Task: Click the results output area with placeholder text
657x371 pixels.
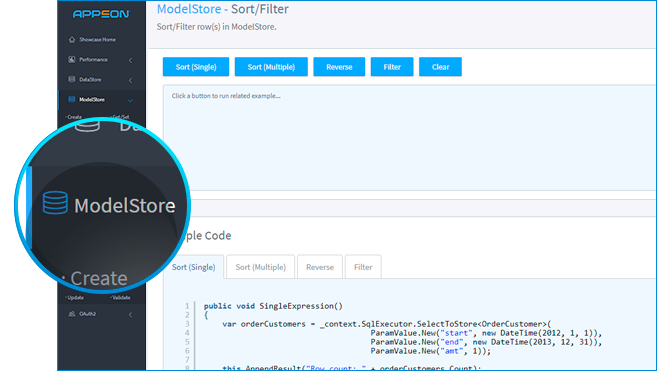Action: point(410,138)
